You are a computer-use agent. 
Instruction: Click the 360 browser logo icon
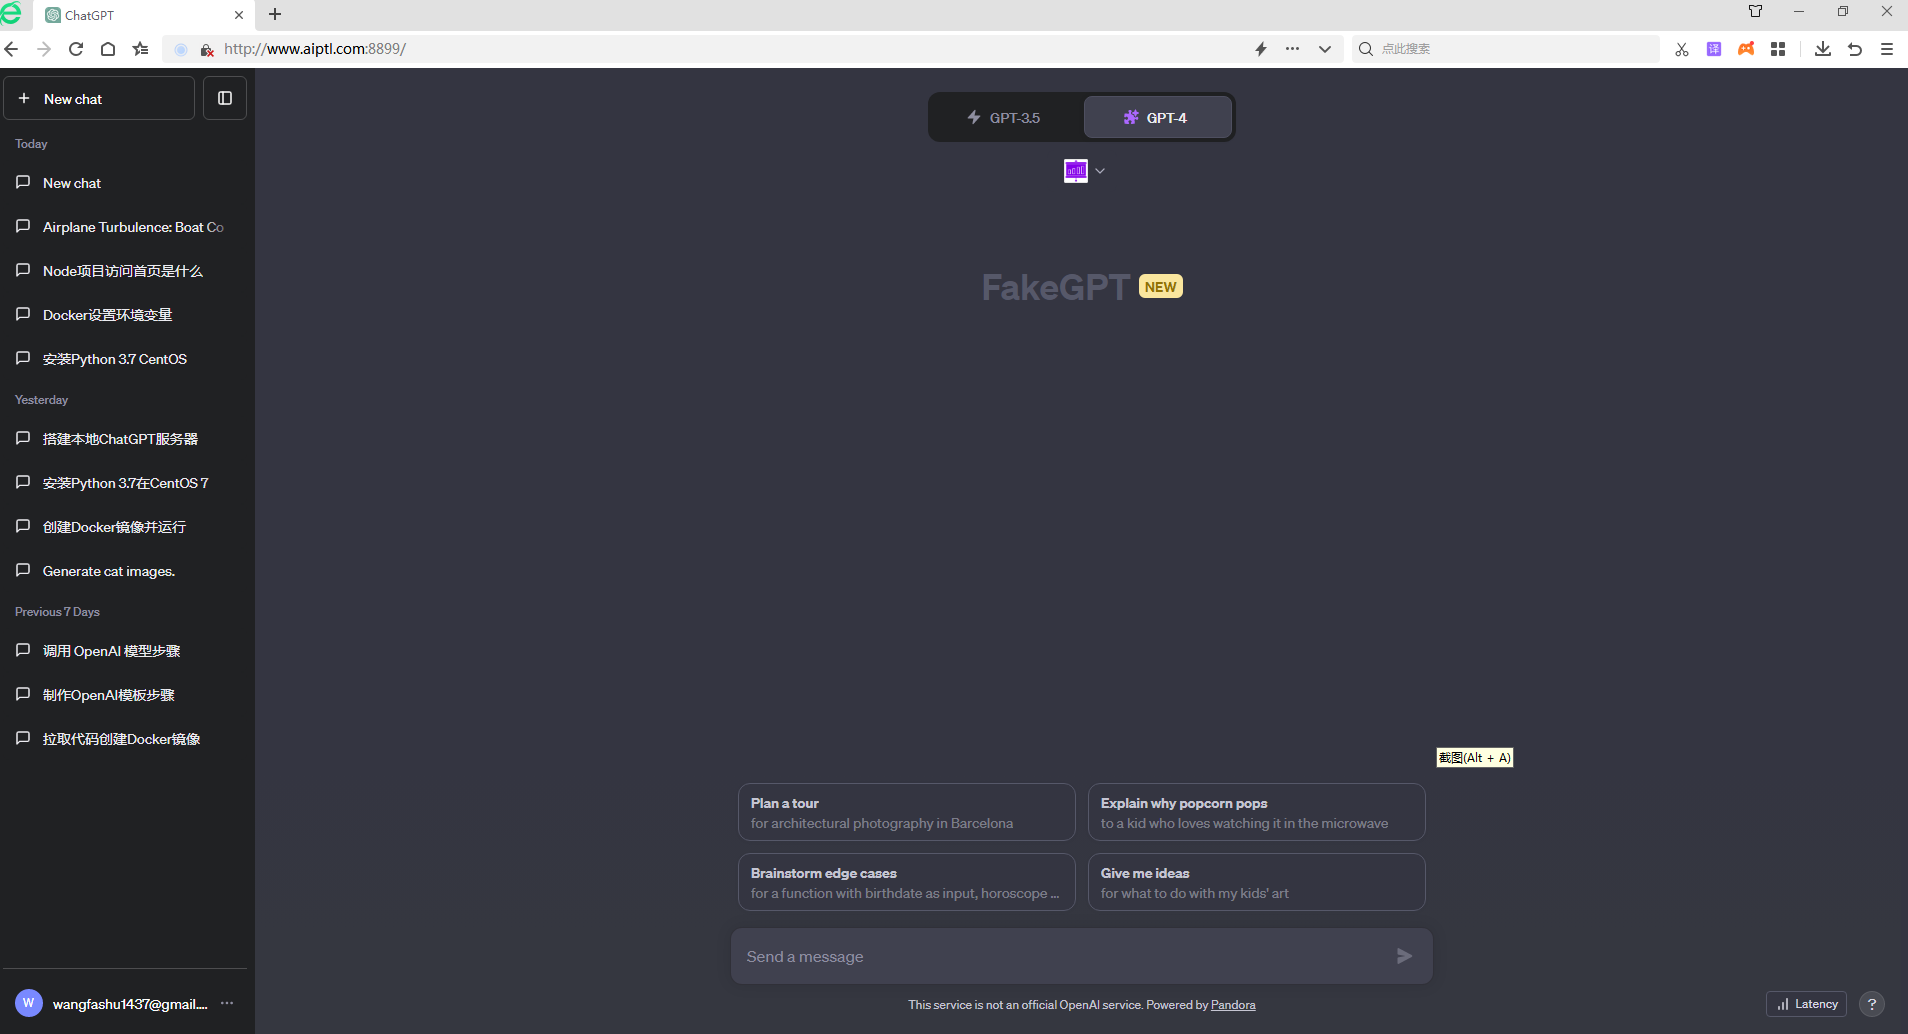(x=11, y=12)
